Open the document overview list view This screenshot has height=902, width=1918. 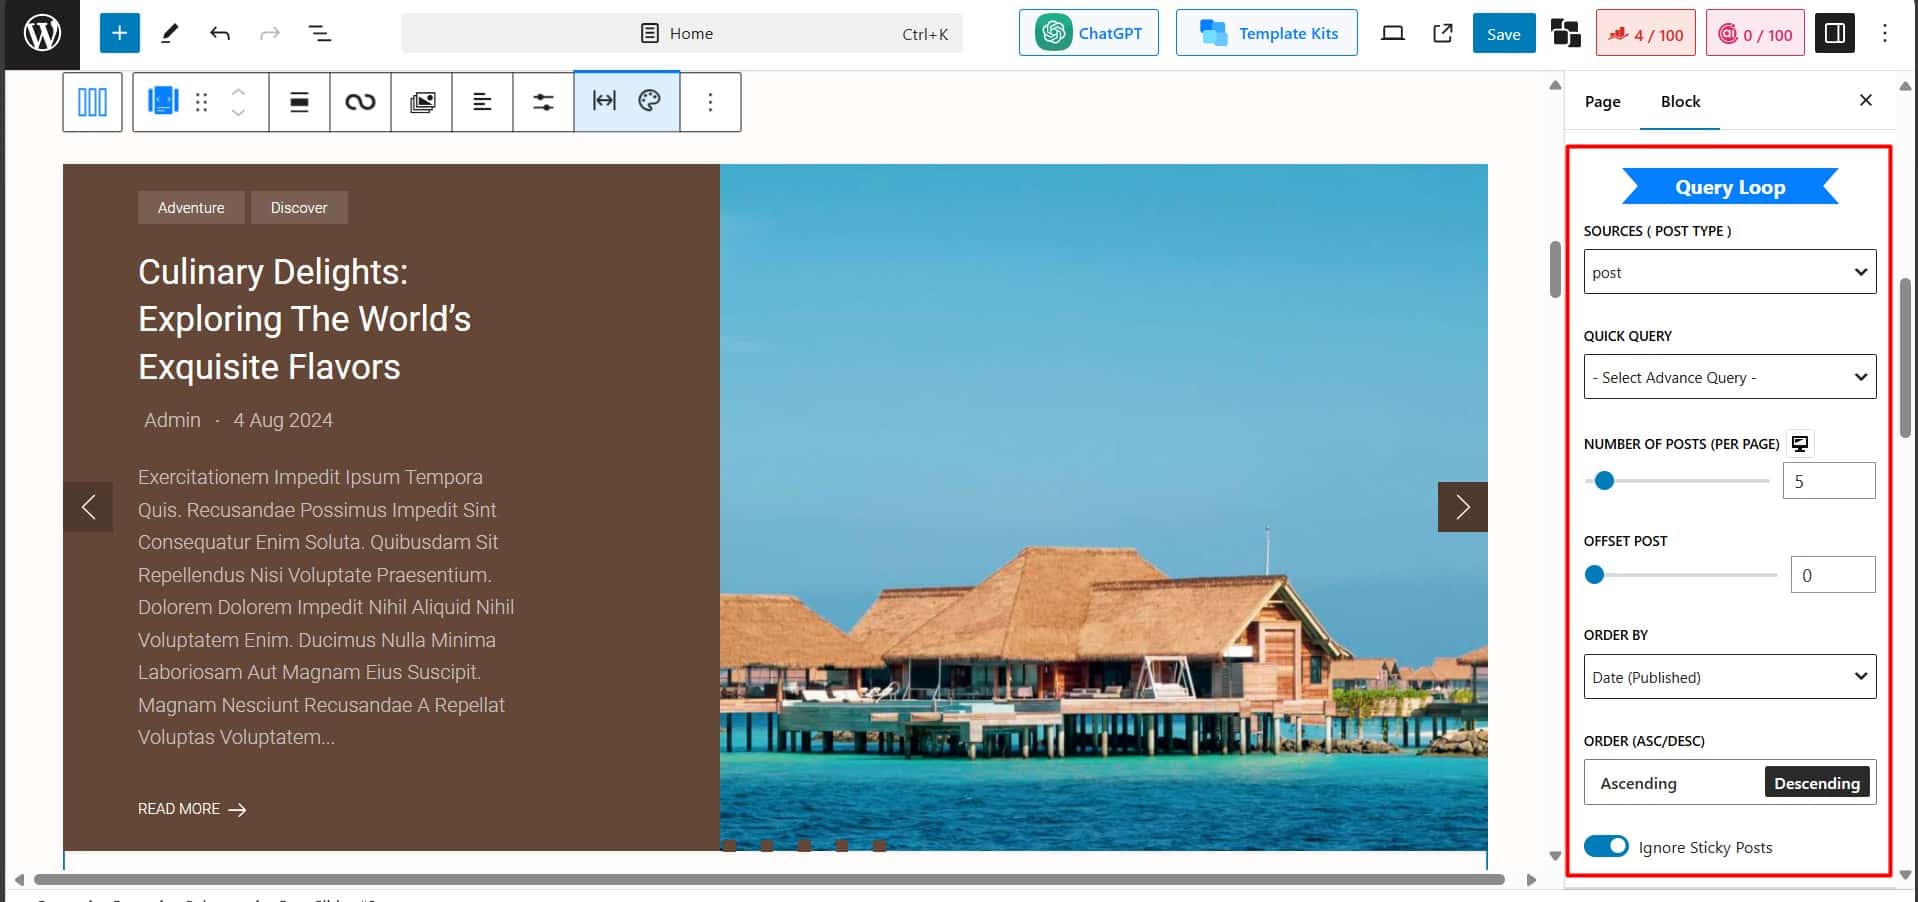[320, 34]
